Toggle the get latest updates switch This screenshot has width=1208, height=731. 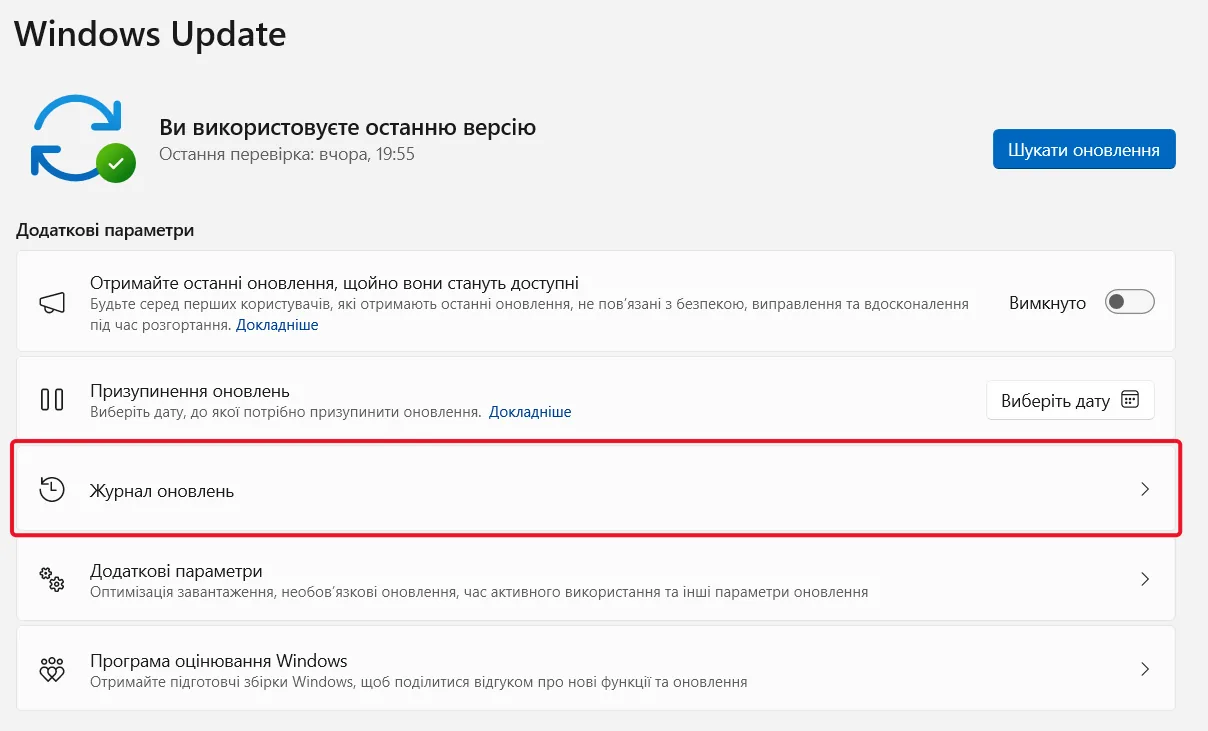[x=1130, y=302]
